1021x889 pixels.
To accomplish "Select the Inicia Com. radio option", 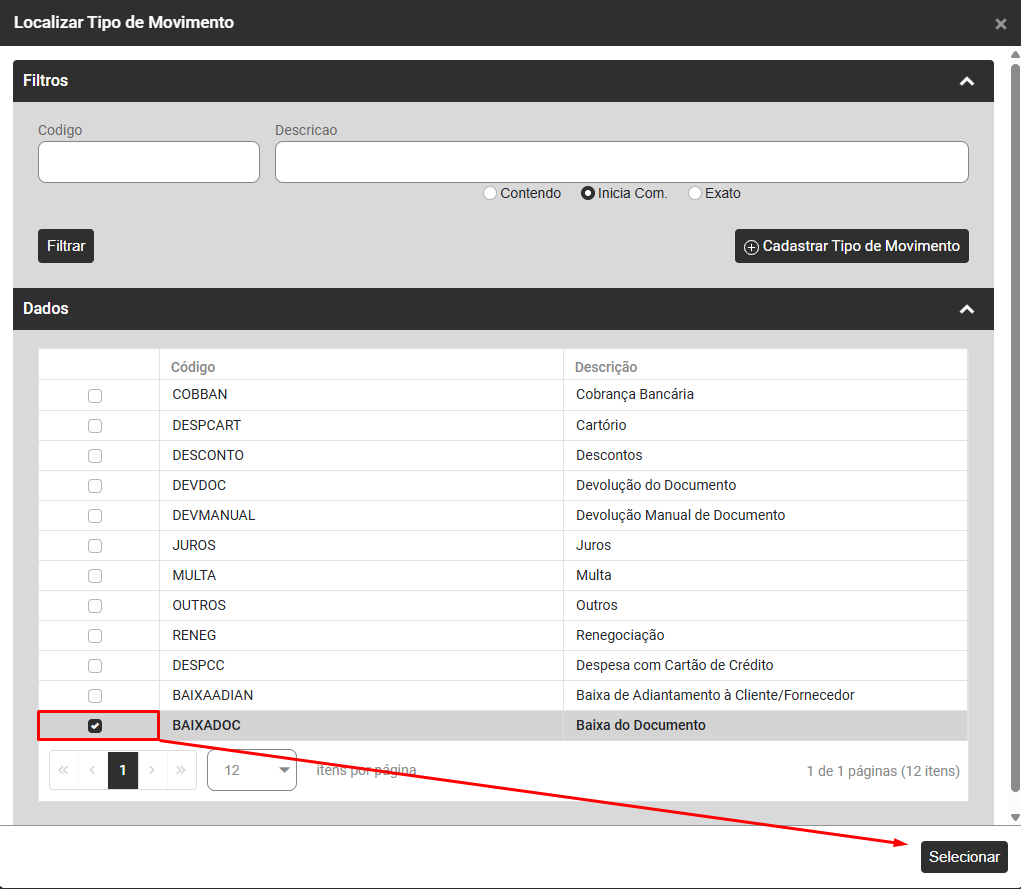I will click(587, 193).
